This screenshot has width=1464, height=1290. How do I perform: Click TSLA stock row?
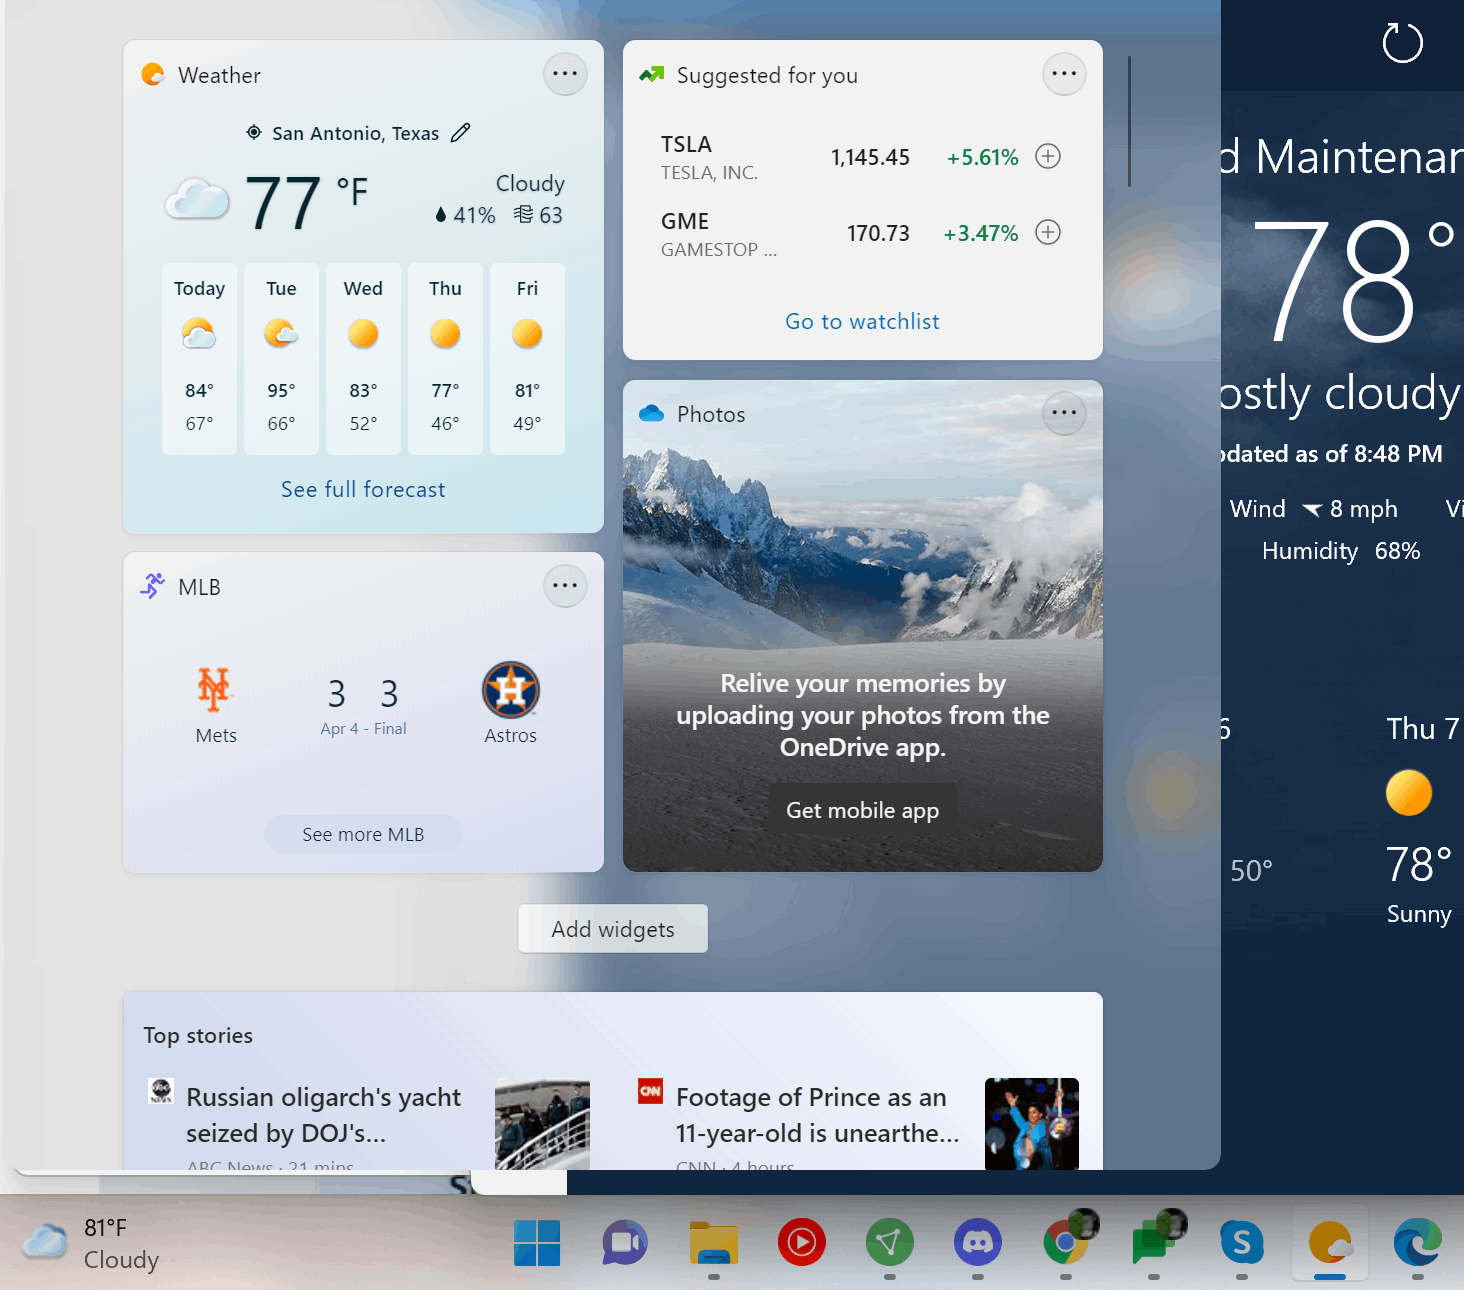[x=860, y=157]
